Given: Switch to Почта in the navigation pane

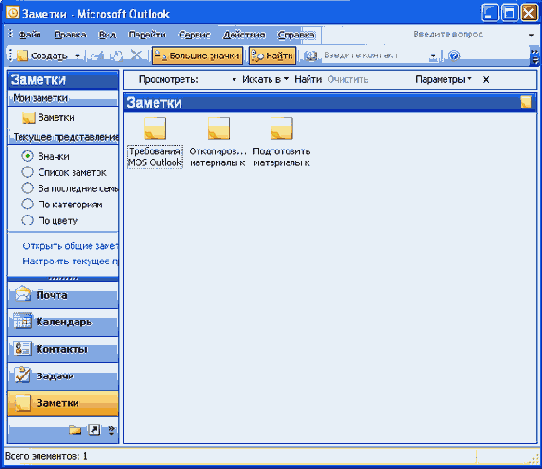Looking at the screenshot, I should pyautogui.click(x=63, y=295).
